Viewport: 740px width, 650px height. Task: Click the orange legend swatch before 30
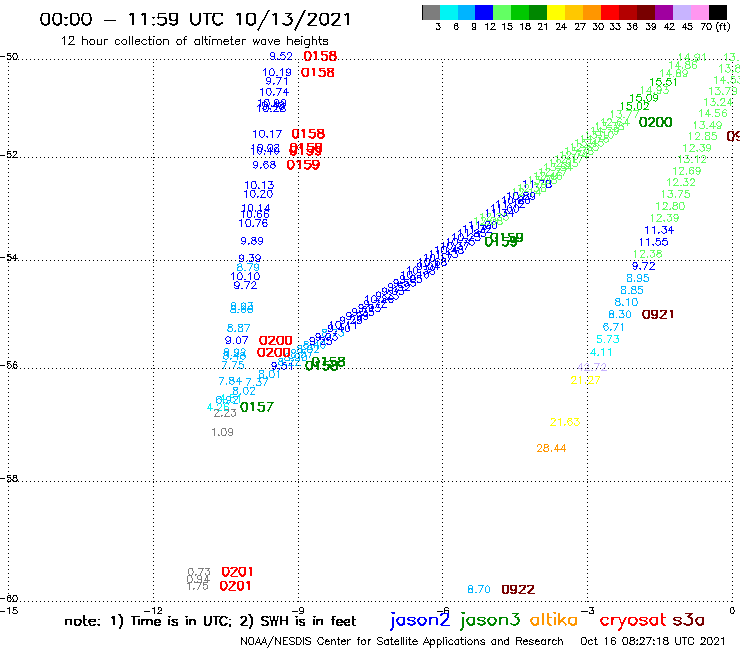tap(592, 12)
